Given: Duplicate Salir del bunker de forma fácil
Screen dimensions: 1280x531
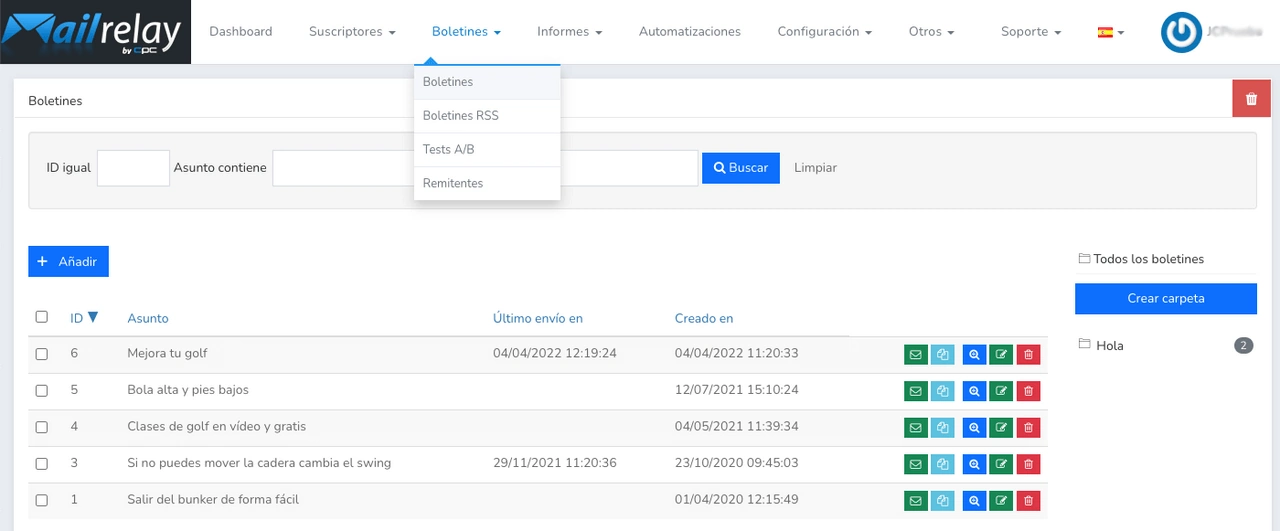Looking at the screenshot, I should click(943, 501).
